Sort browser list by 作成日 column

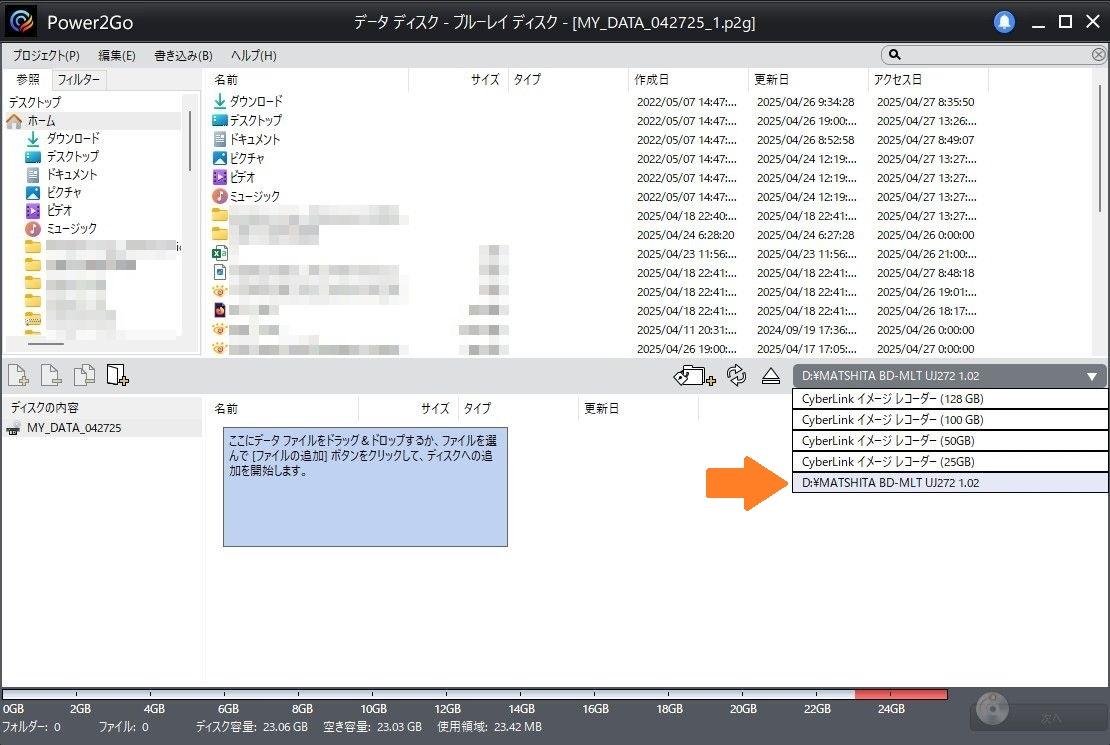(651, 79)
